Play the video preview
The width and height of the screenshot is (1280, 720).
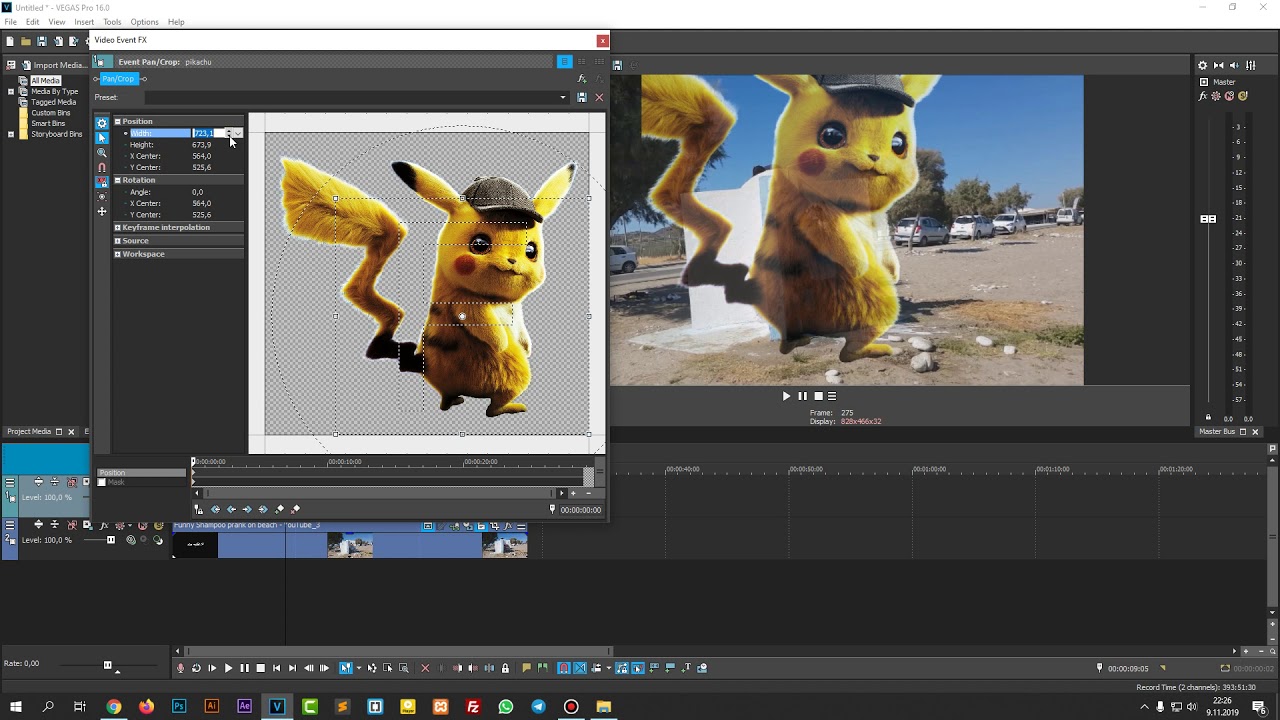[x=786, y=396]
